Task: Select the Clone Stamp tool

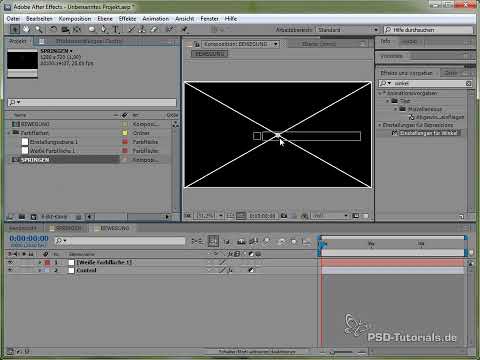Action: pyautogui.click(x=142, y=29)
